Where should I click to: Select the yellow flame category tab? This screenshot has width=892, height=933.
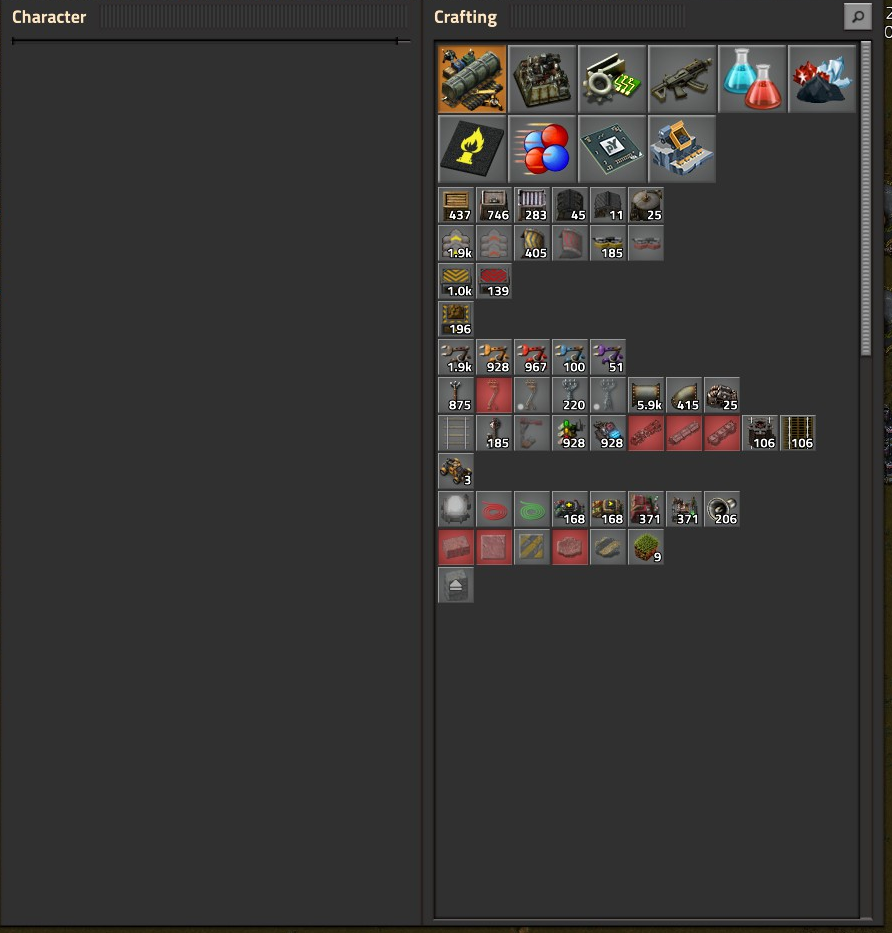[x=472, y=149]
